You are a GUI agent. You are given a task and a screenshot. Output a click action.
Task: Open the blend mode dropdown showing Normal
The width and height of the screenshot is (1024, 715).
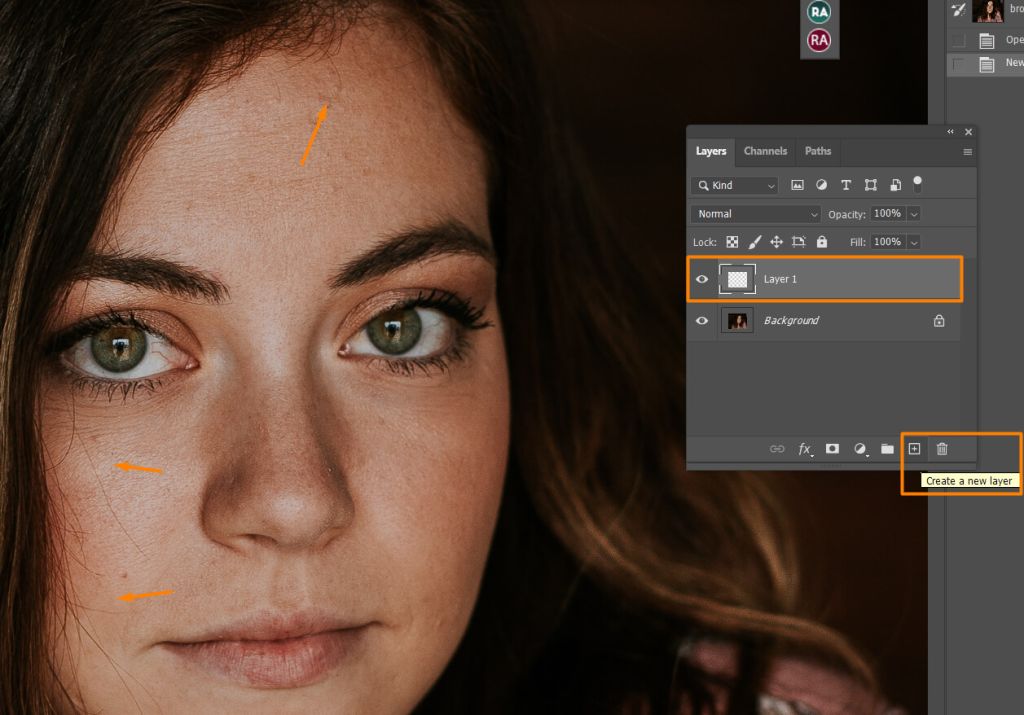tap(754, 213)
